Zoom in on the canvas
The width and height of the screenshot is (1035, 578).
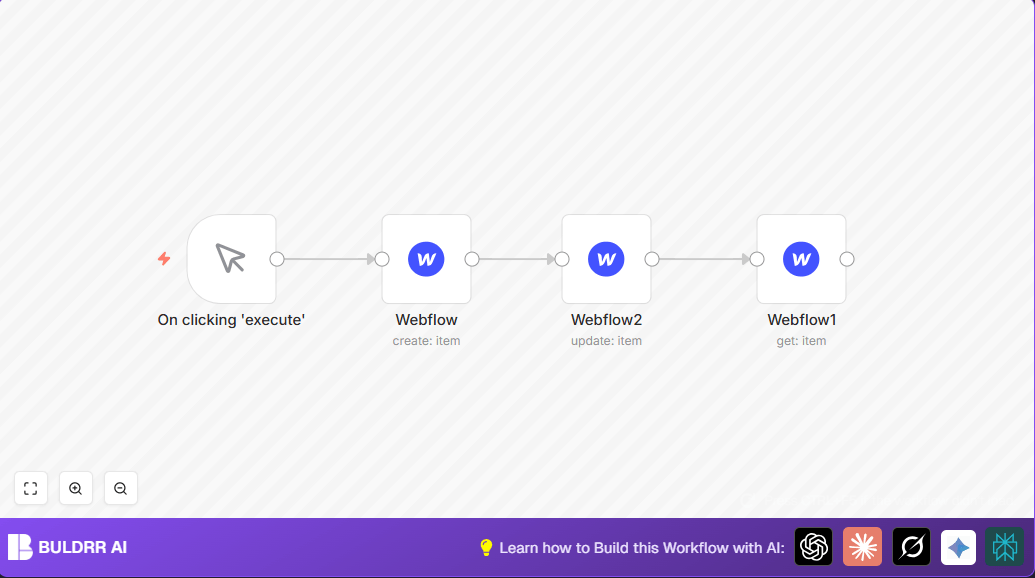76,488
